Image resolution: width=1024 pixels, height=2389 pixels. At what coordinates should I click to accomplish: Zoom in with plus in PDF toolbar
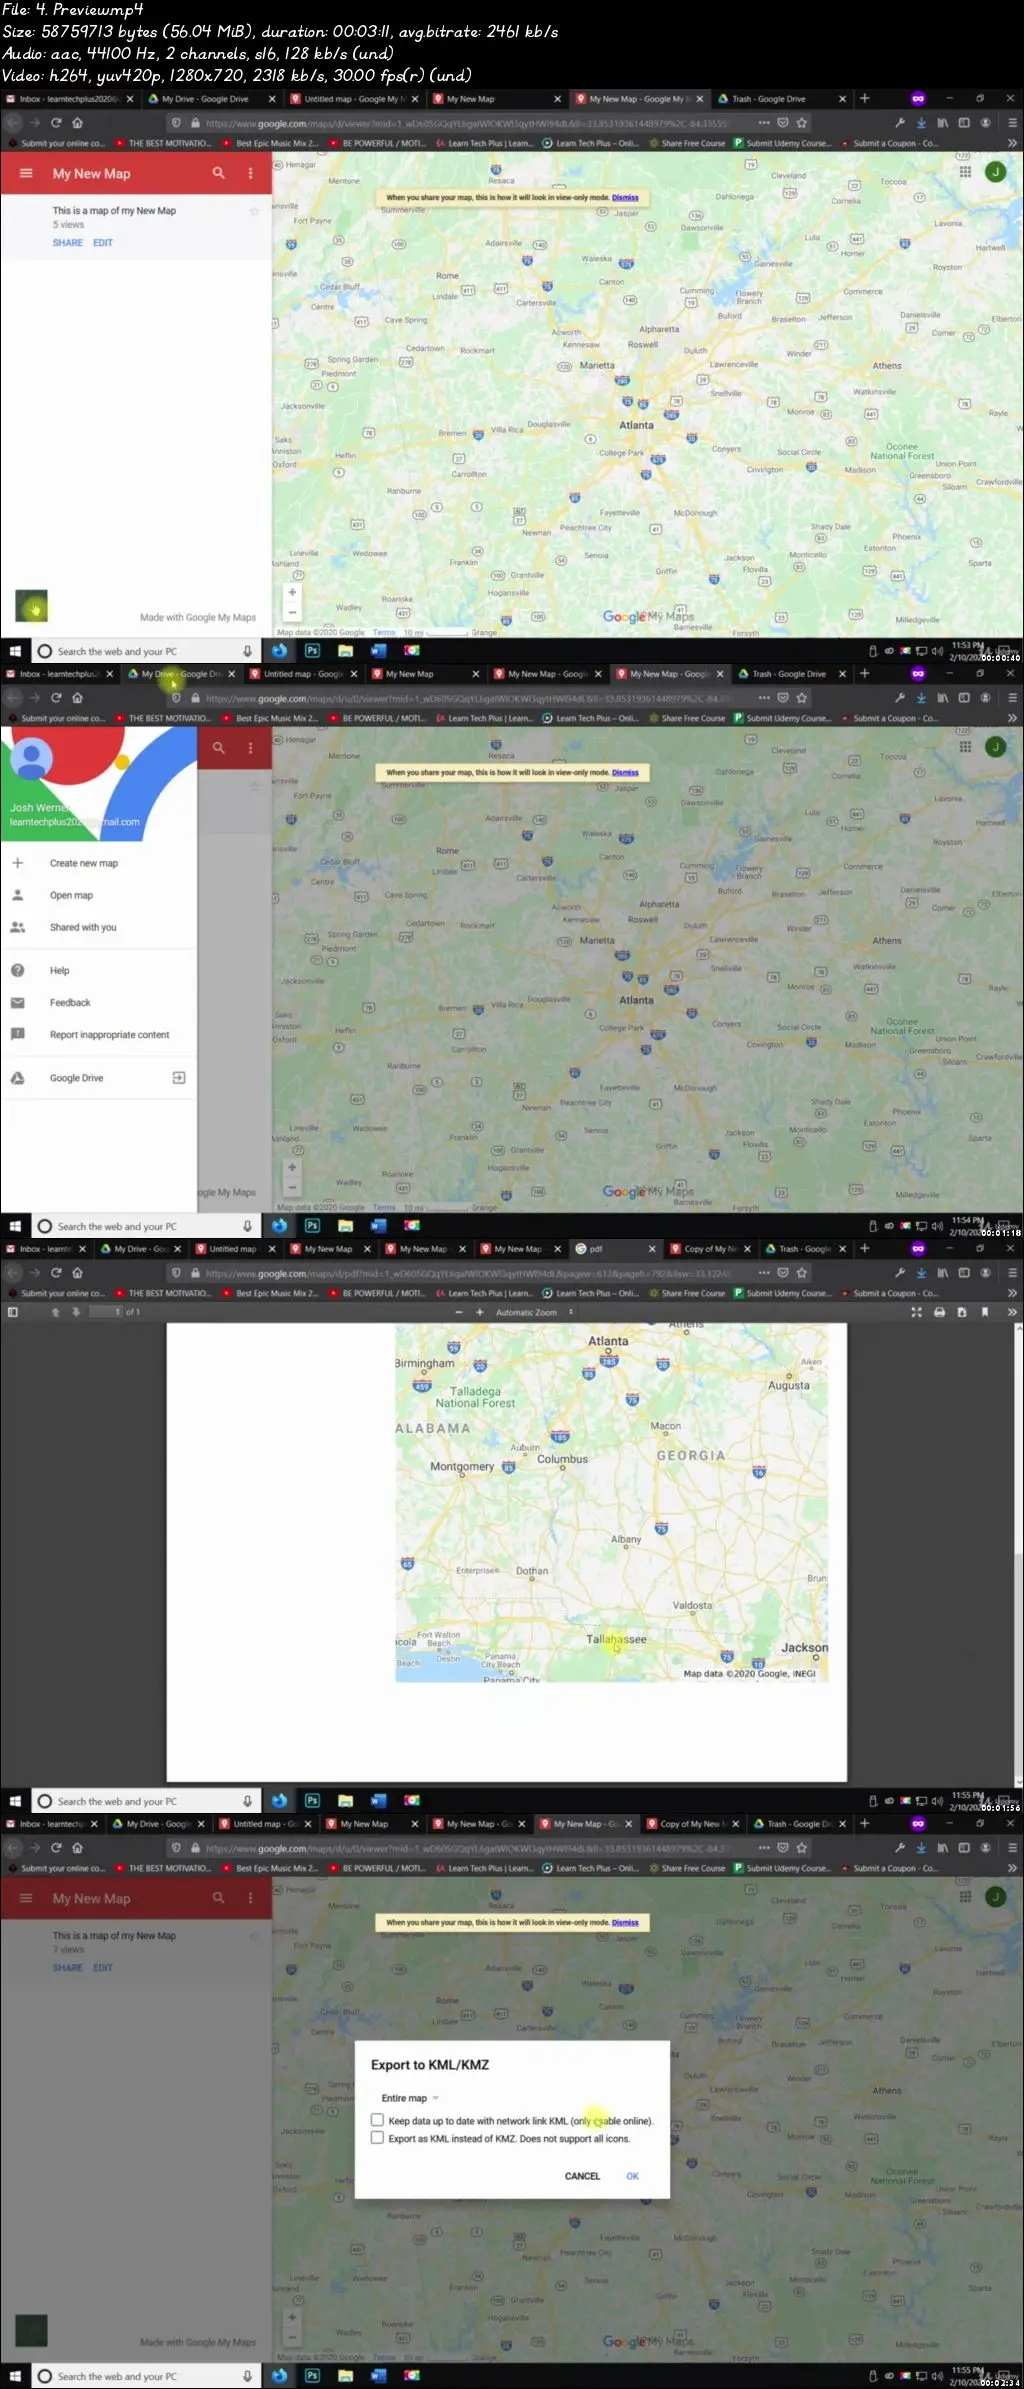coord(480,1312)
